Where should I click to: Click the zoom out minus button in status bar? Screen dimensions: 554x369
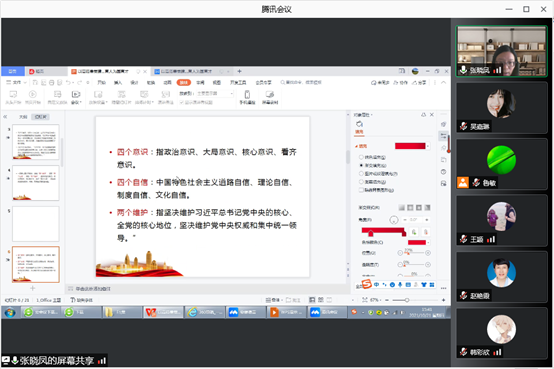click(387, 300)
